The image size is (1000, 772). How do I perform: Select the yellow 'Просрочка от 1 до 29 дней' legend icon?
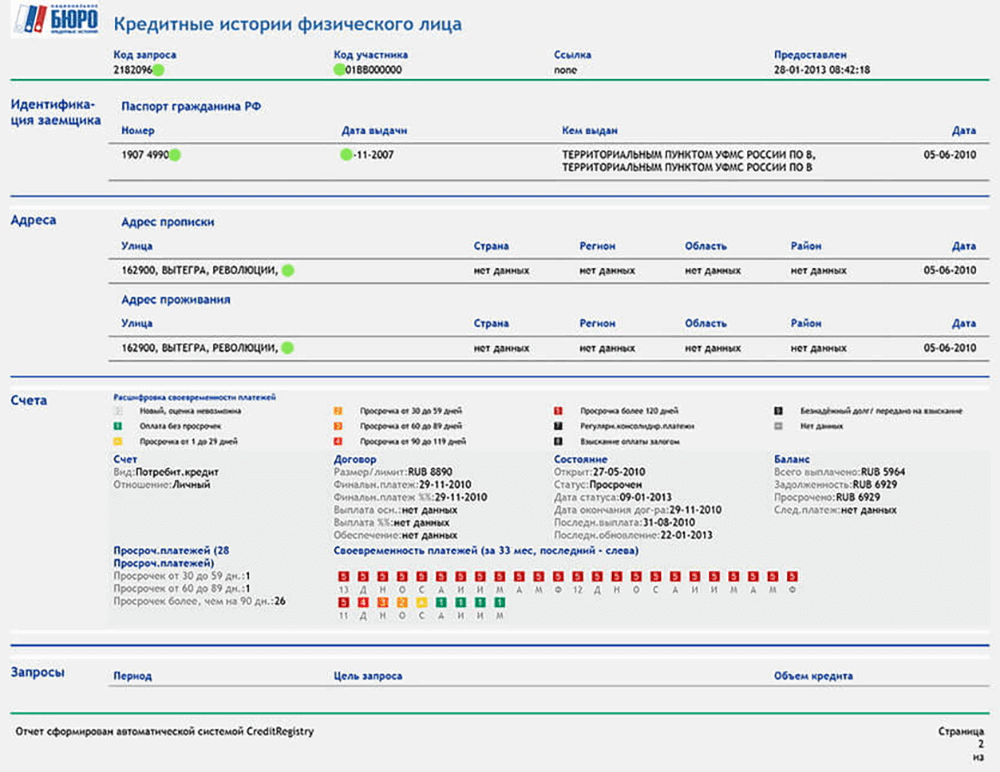[x=118, y=441]
